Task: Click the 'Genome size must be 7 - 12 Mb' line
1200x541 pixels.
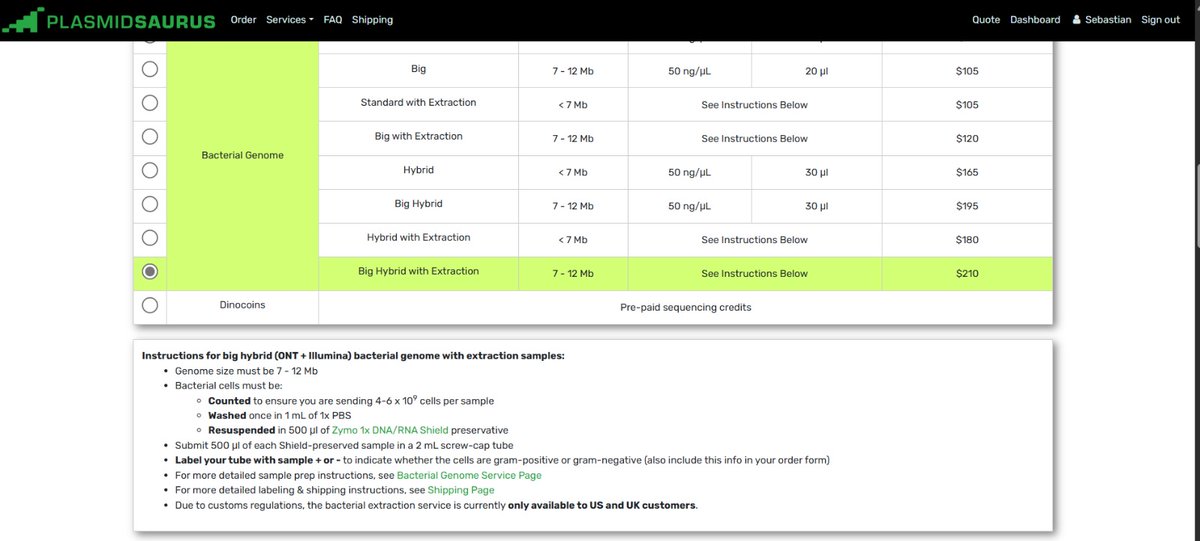Action: (246, 370)
